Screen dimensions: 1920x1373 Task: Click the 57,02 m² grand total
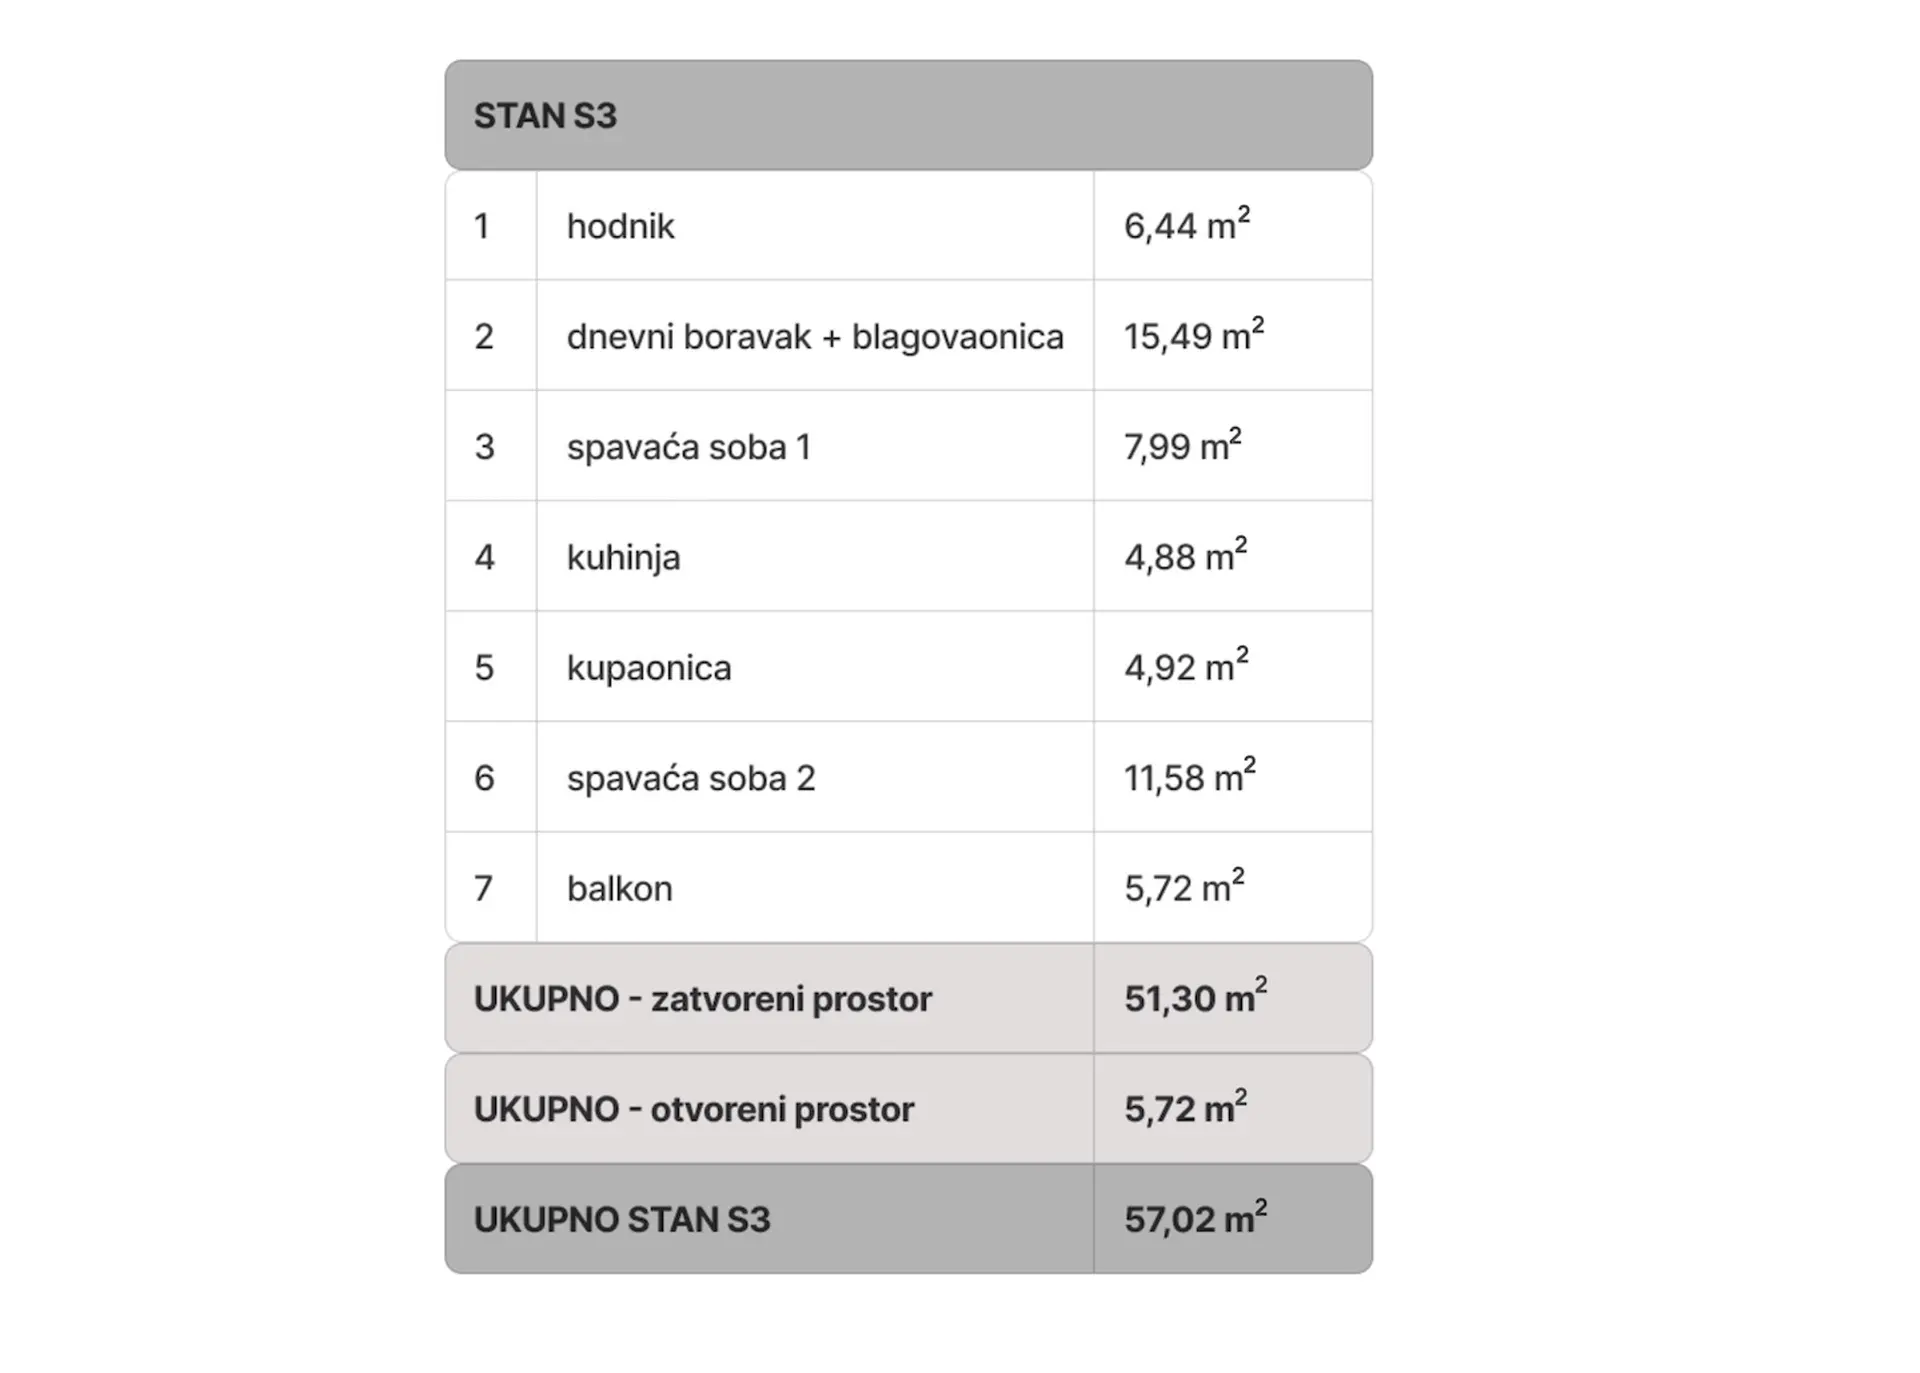click(1195, 1218)
